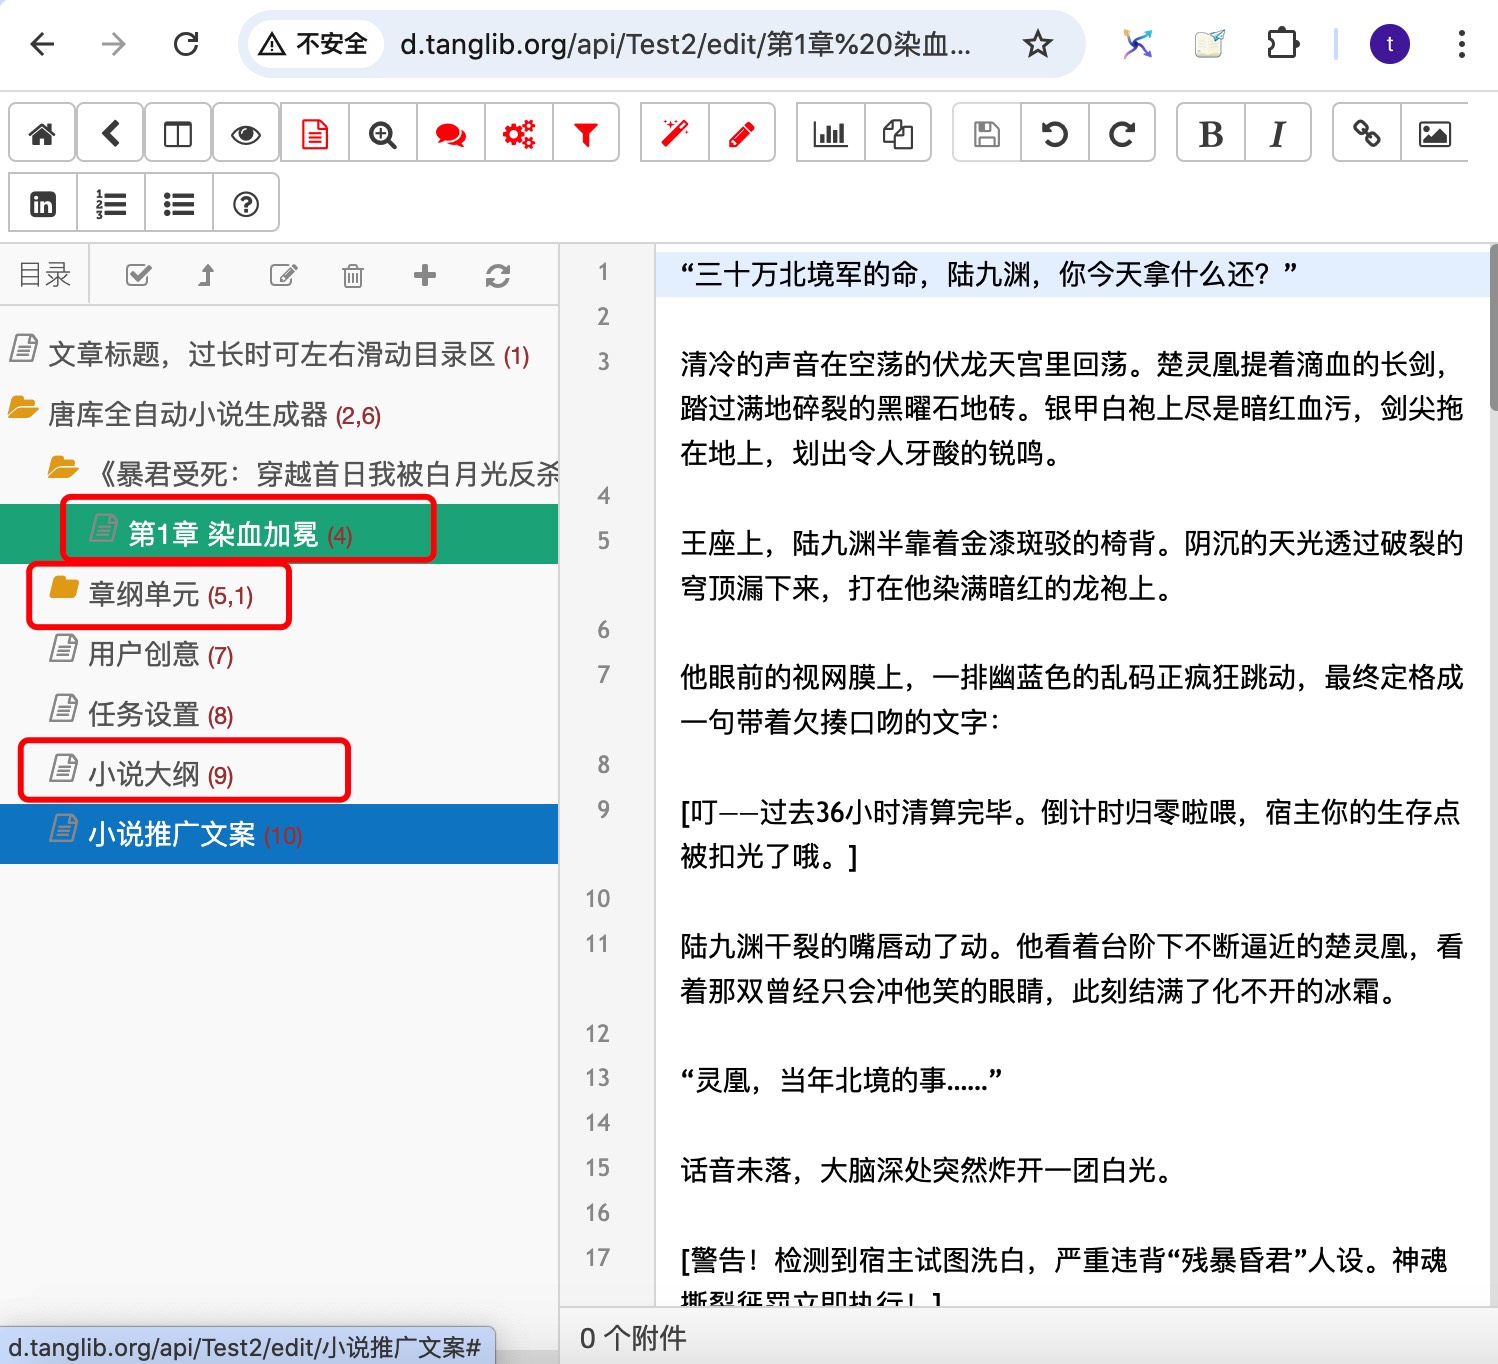
Task: Select the red magic wand tool
Action: pyautogui.click(x=674, y=133)
